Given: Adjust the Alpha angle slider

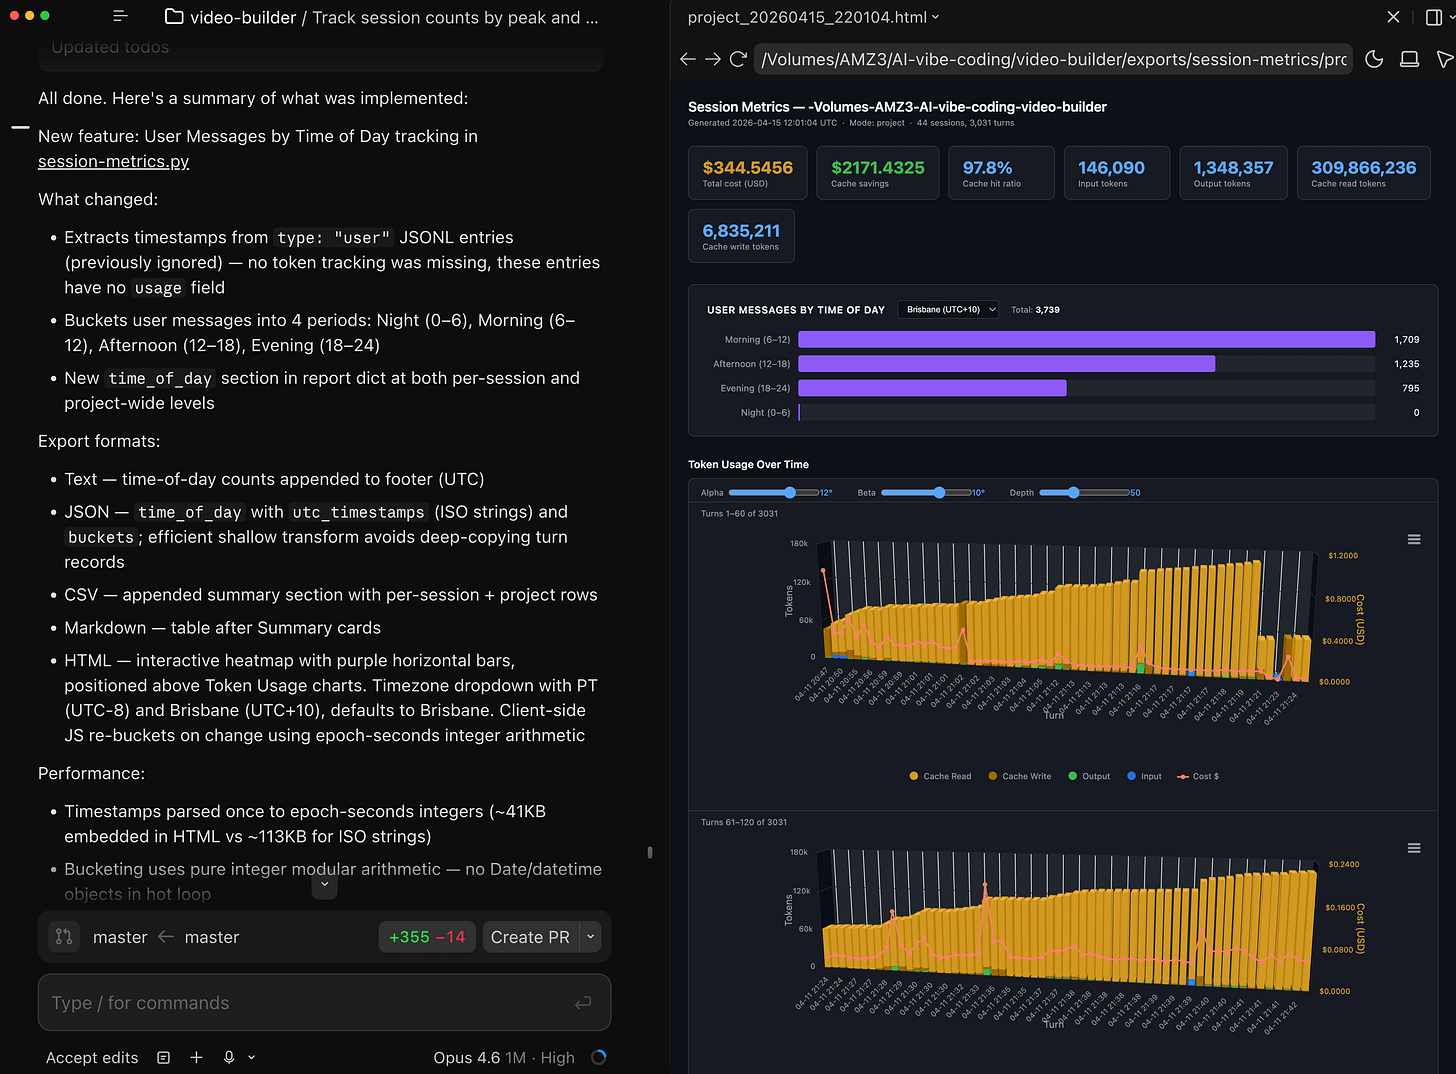Looking at the screenshot, I should coord(790,493).
